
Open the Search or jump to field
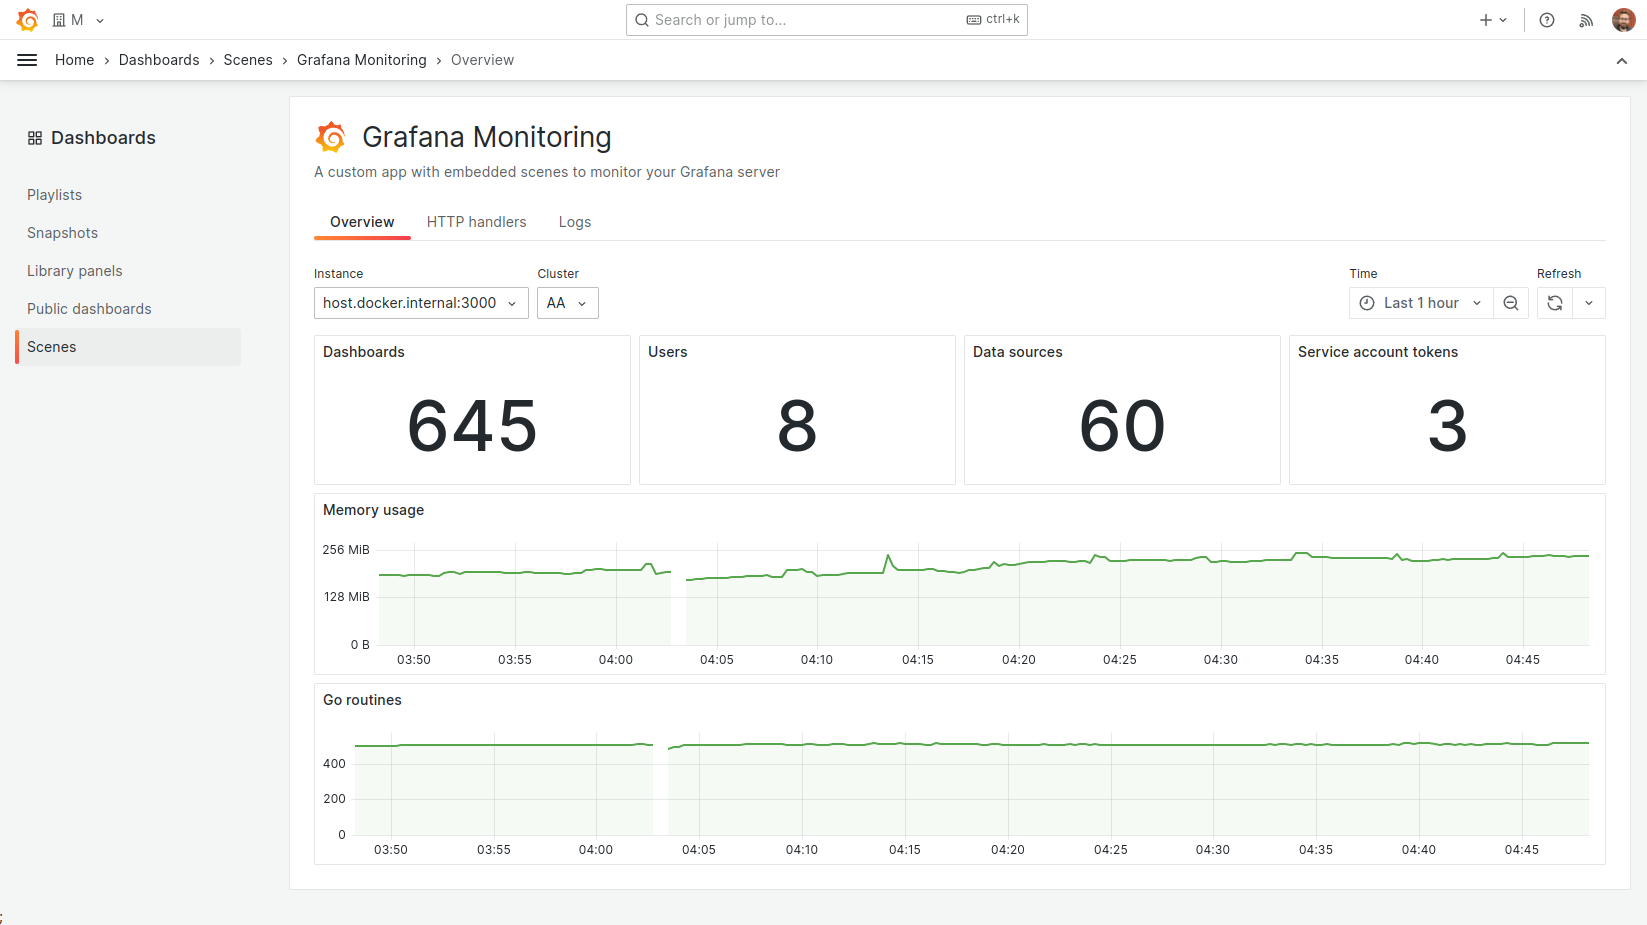[826, 19]
